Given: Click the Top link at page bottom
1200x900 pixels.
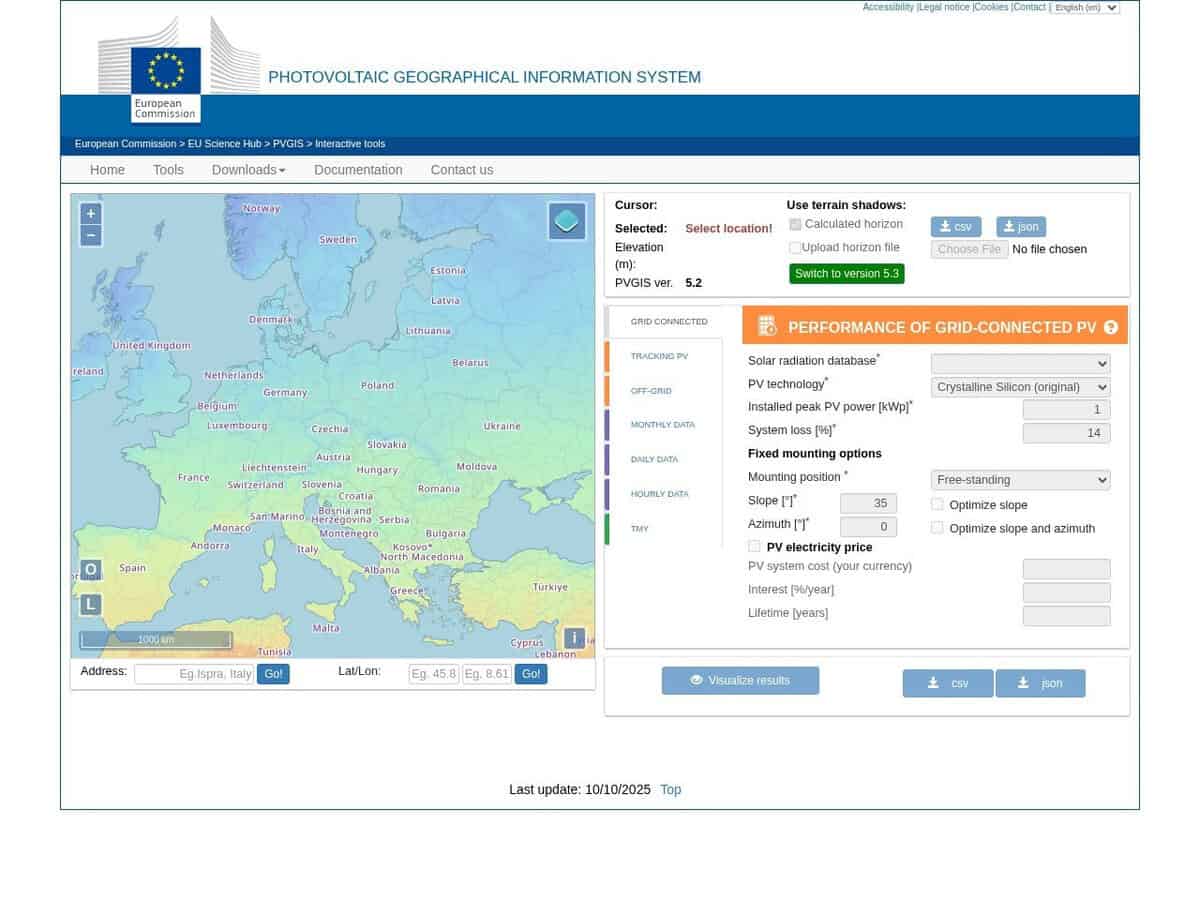Looking at the screenshot, I should 670,790.
